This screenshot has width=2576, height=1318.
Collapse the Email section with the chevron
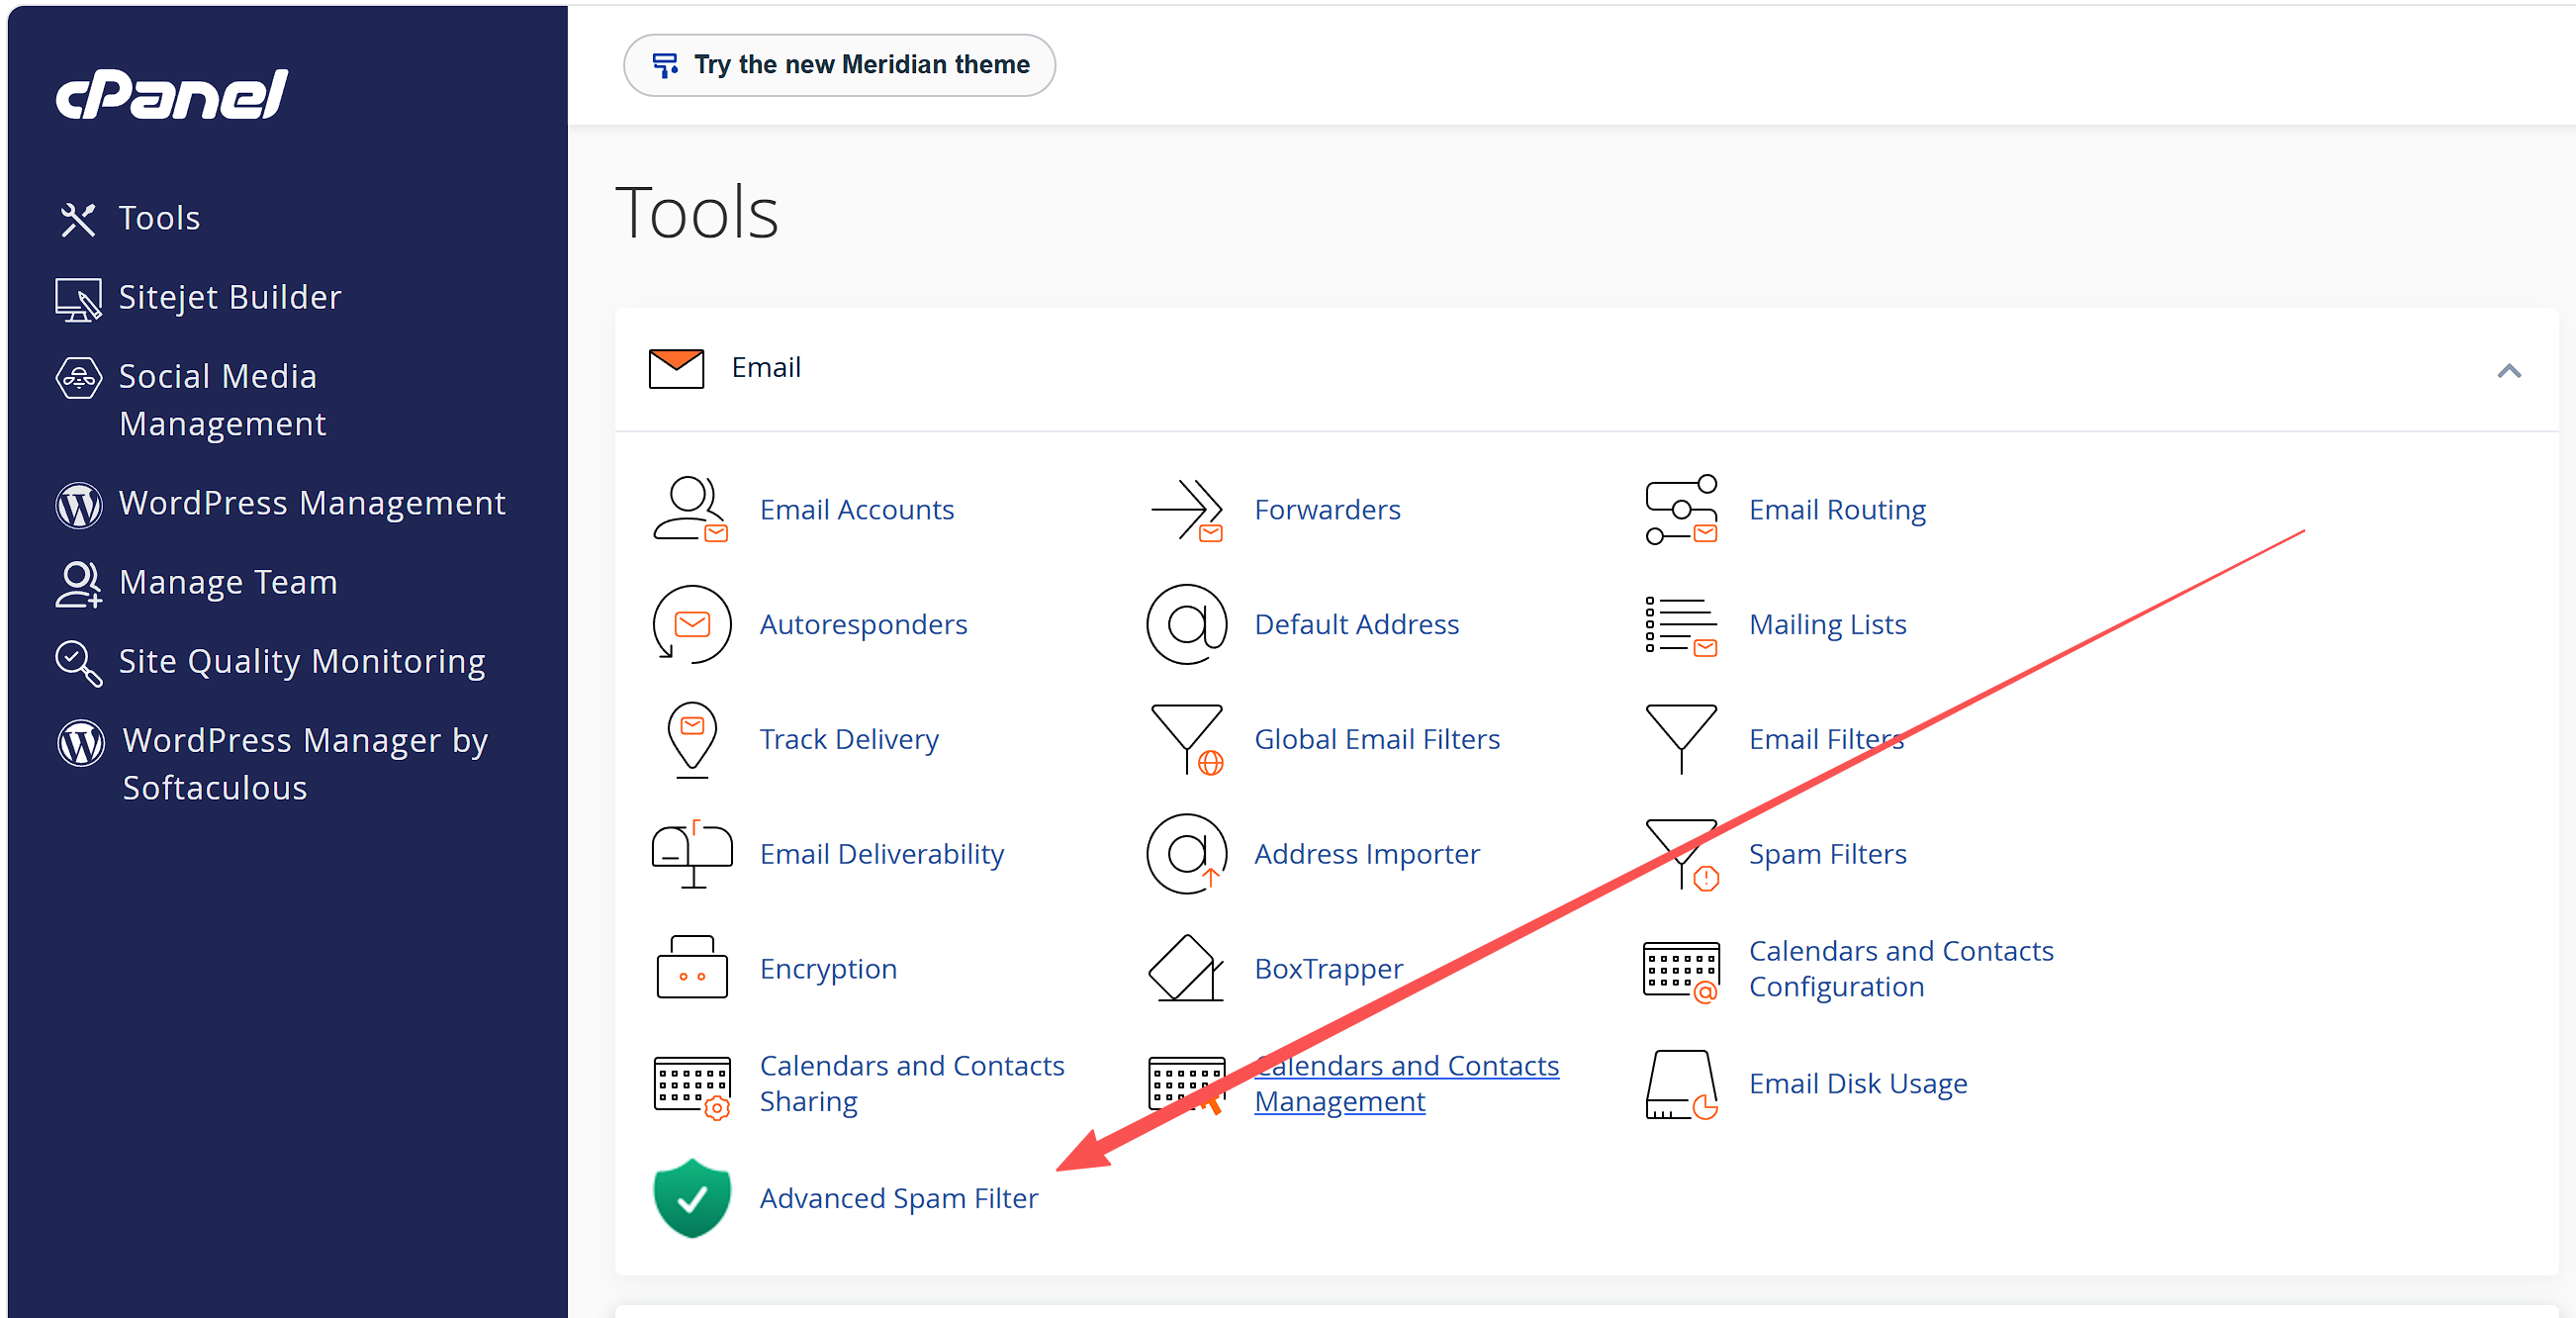pos(2508,372)
